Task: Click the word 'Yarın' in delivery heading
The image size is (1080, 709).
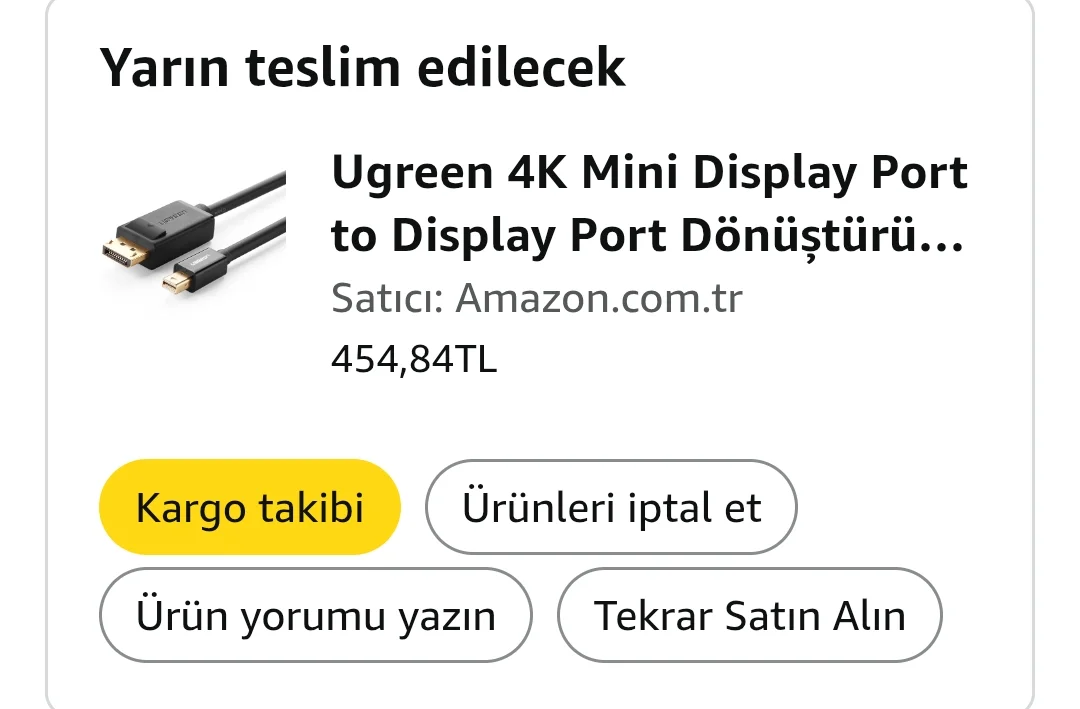Action: pyautogui.click(x=164, y=67)
